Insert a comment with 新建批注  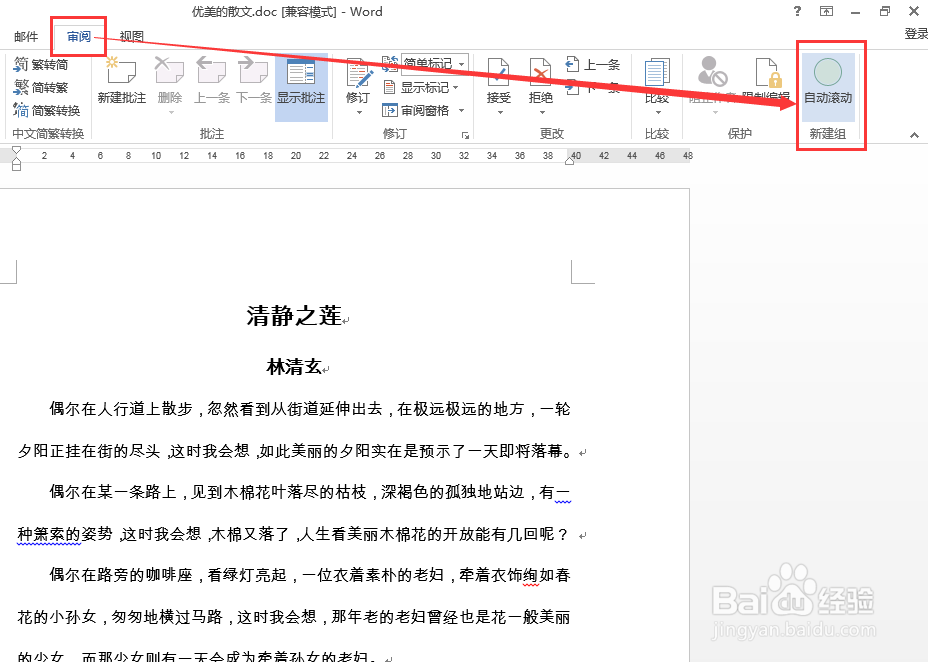[x=121, y=80]
